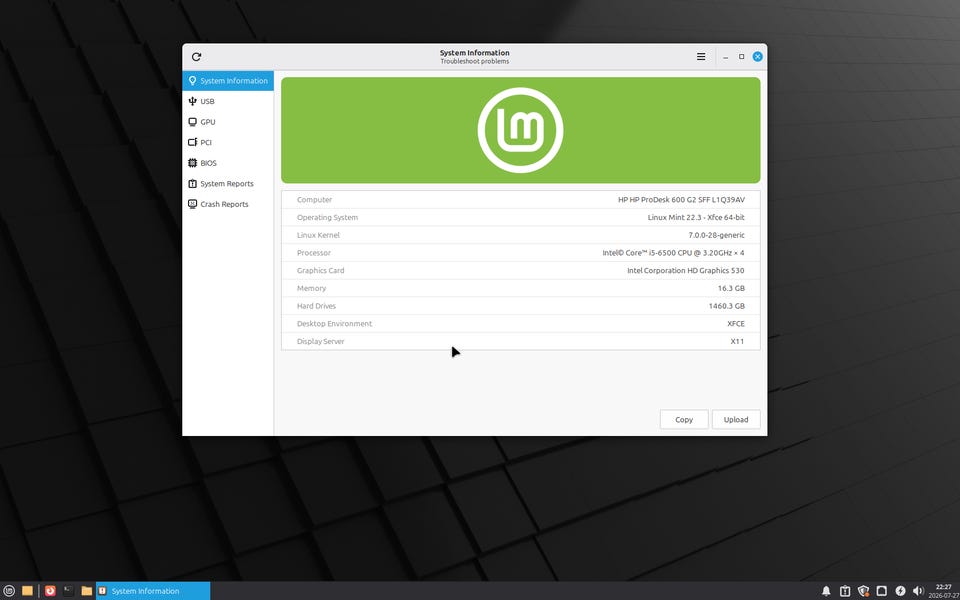This screenshot has height=600, width=960.
Task: Open the update manager shield icon
Action: click(x=863, y=591)
